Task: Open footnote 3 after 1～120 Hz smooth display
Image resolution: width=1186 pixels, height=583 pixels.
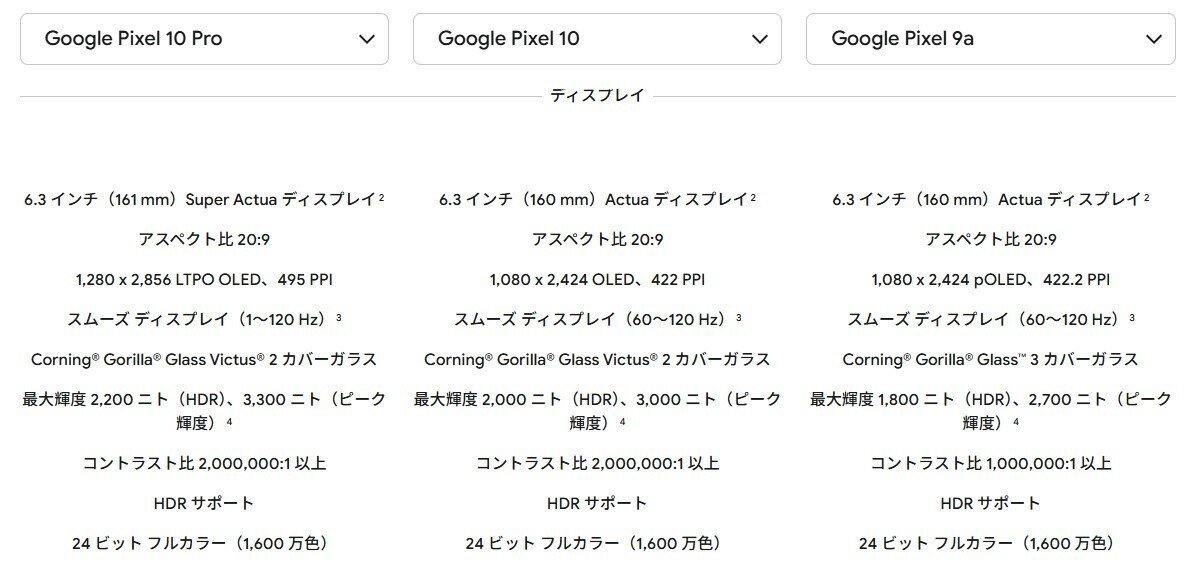Action: (x=339, y=318)
